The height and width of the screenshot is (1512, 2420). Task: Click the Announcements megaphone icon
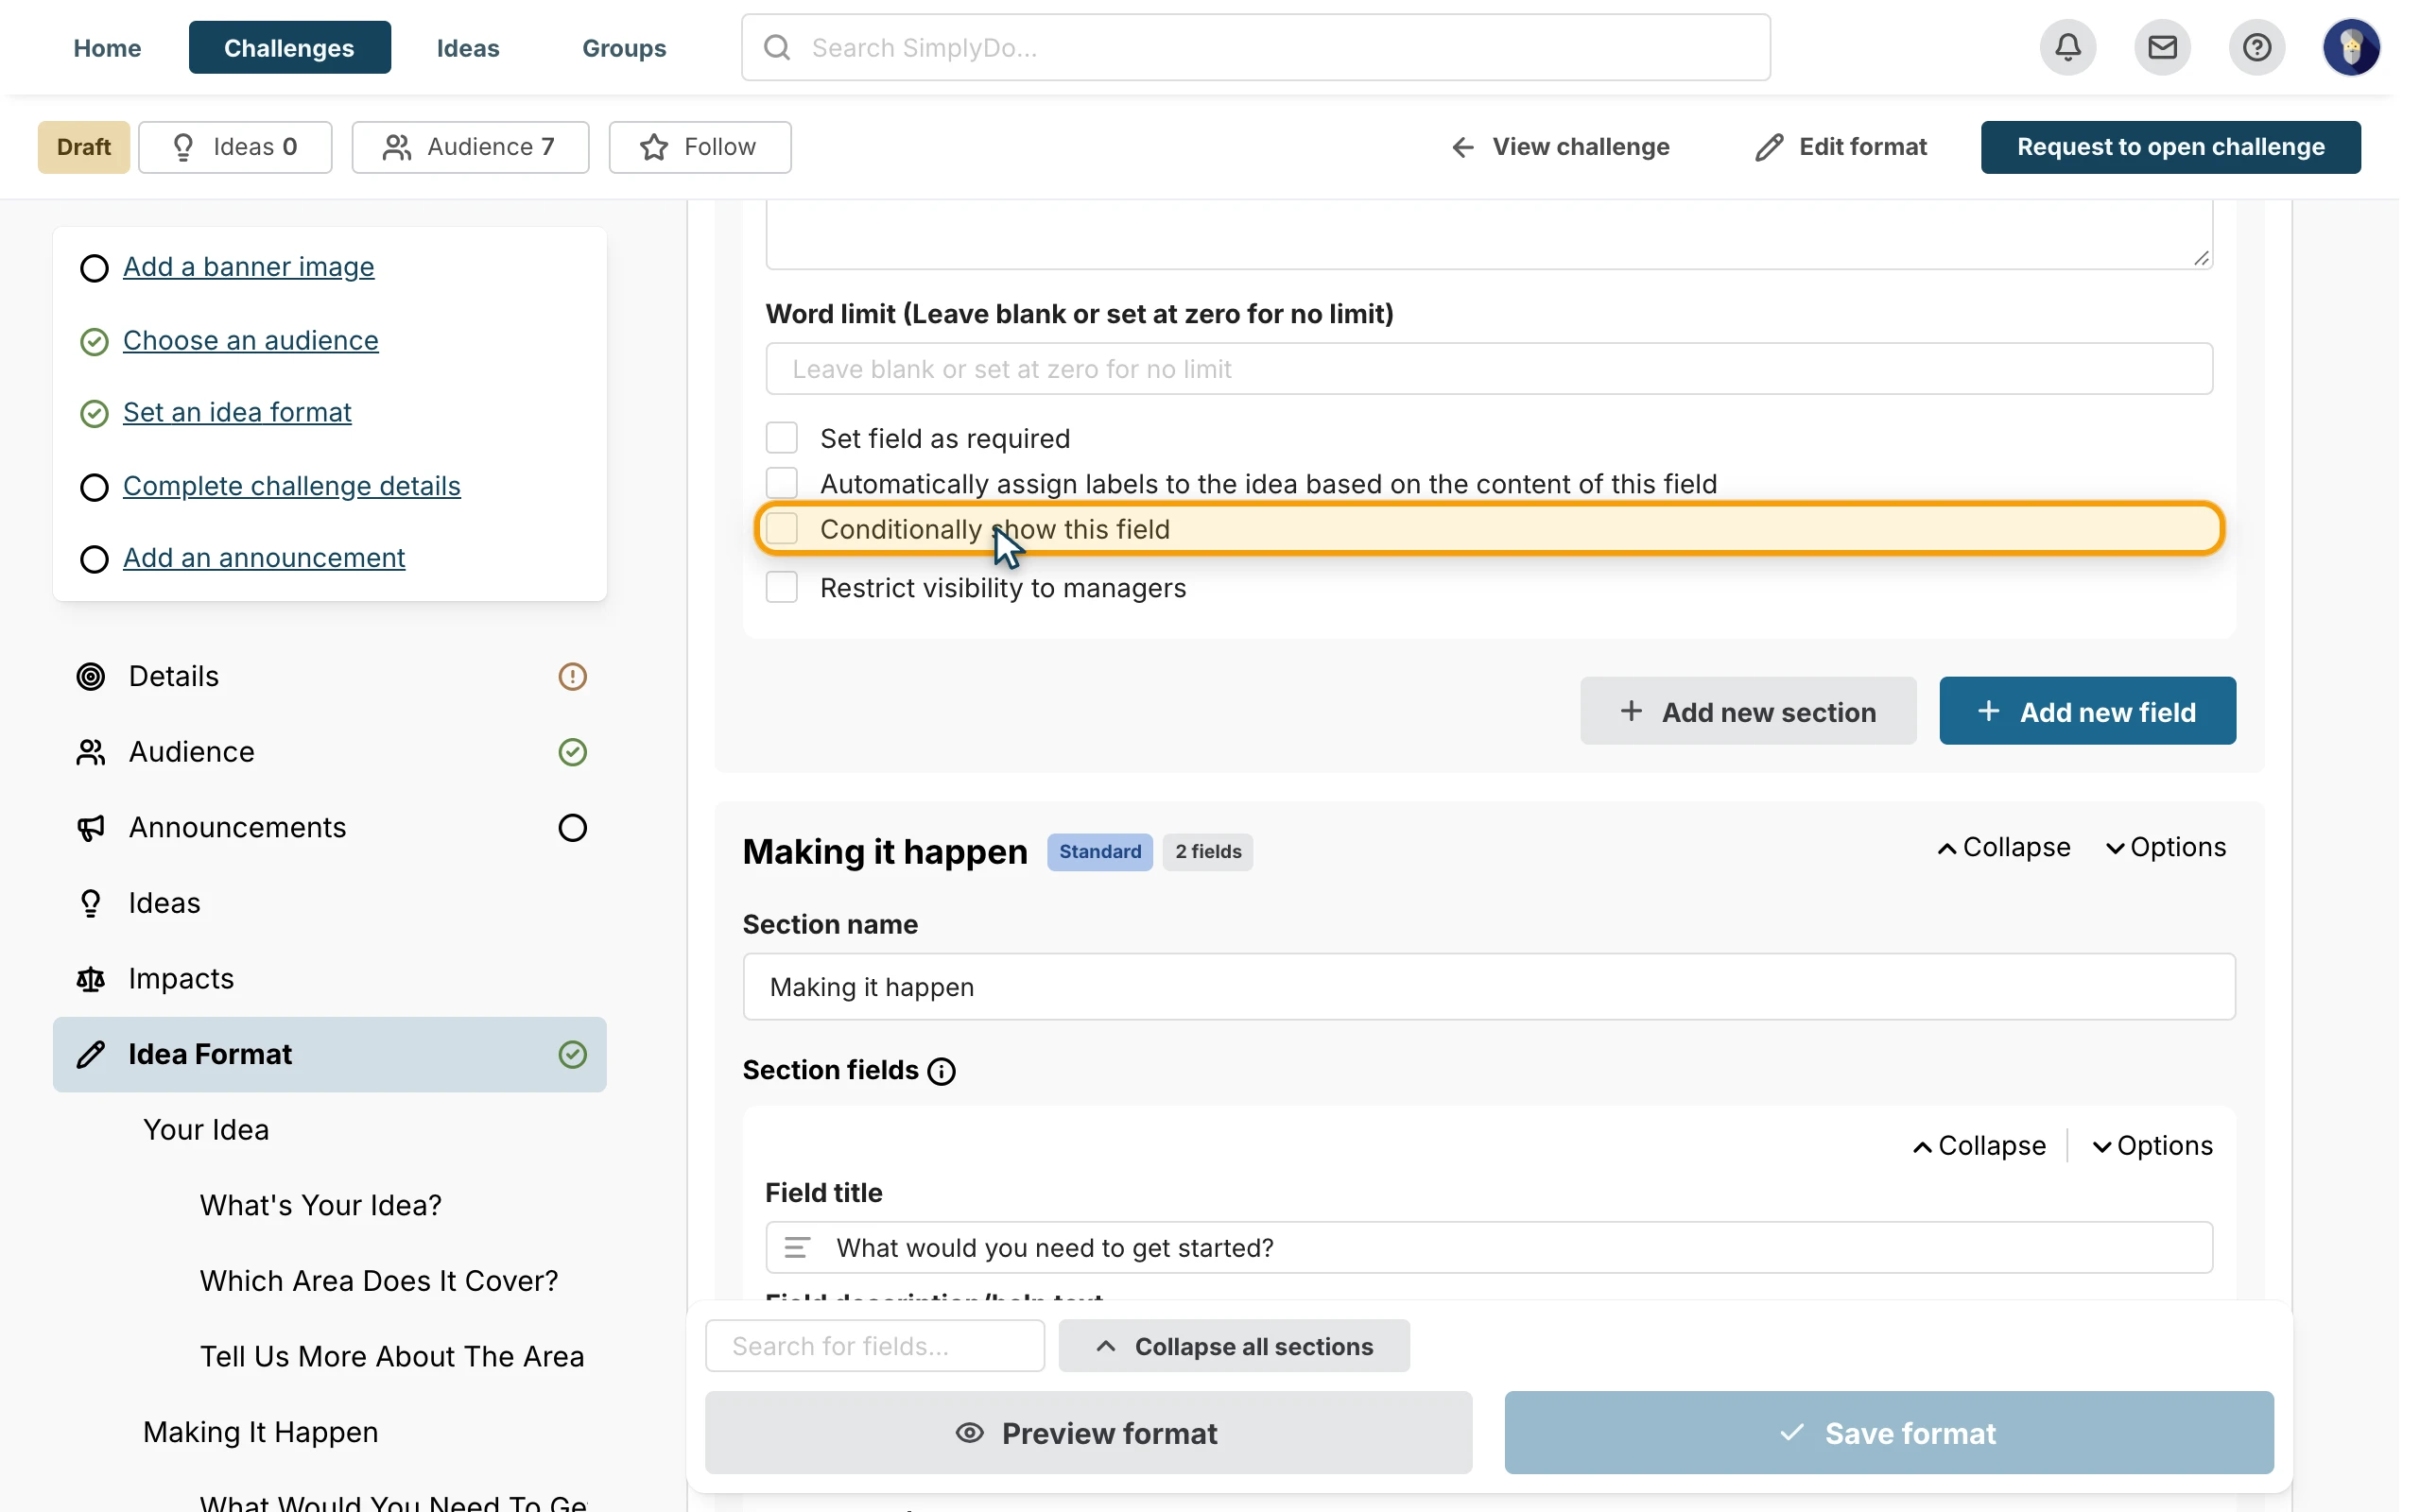[91, 827]
